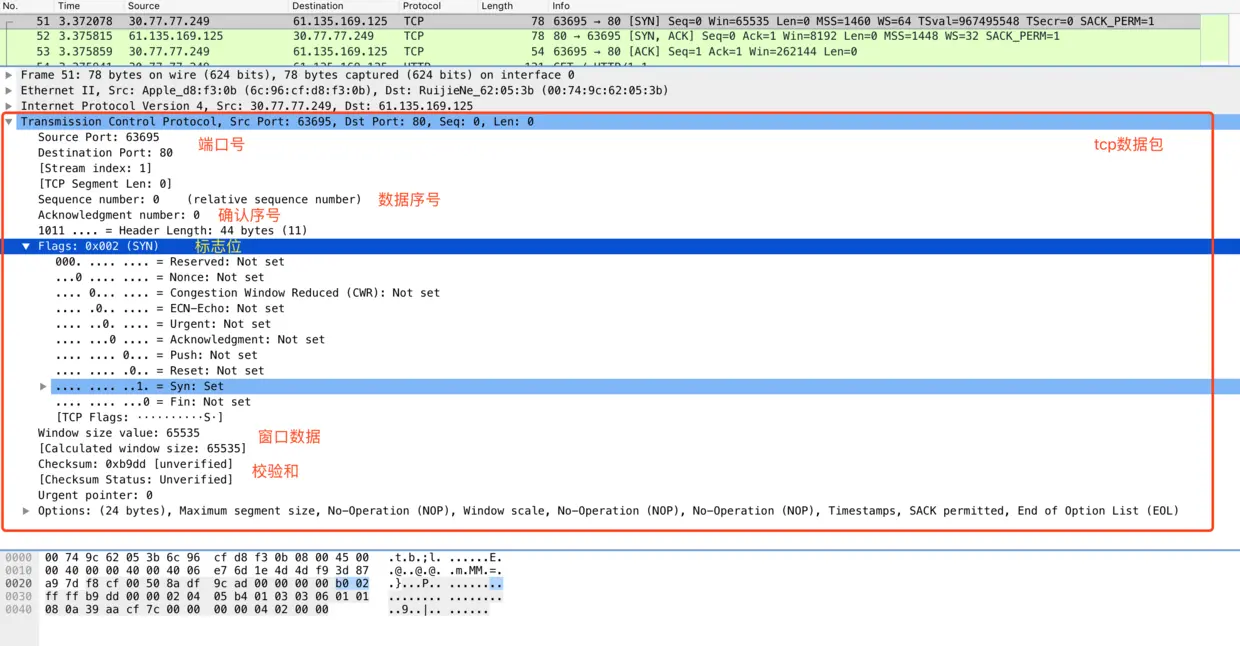Select the [Stream index: 1] row
This screenshot has height=646, width=1240.
[x=95, y=168]
